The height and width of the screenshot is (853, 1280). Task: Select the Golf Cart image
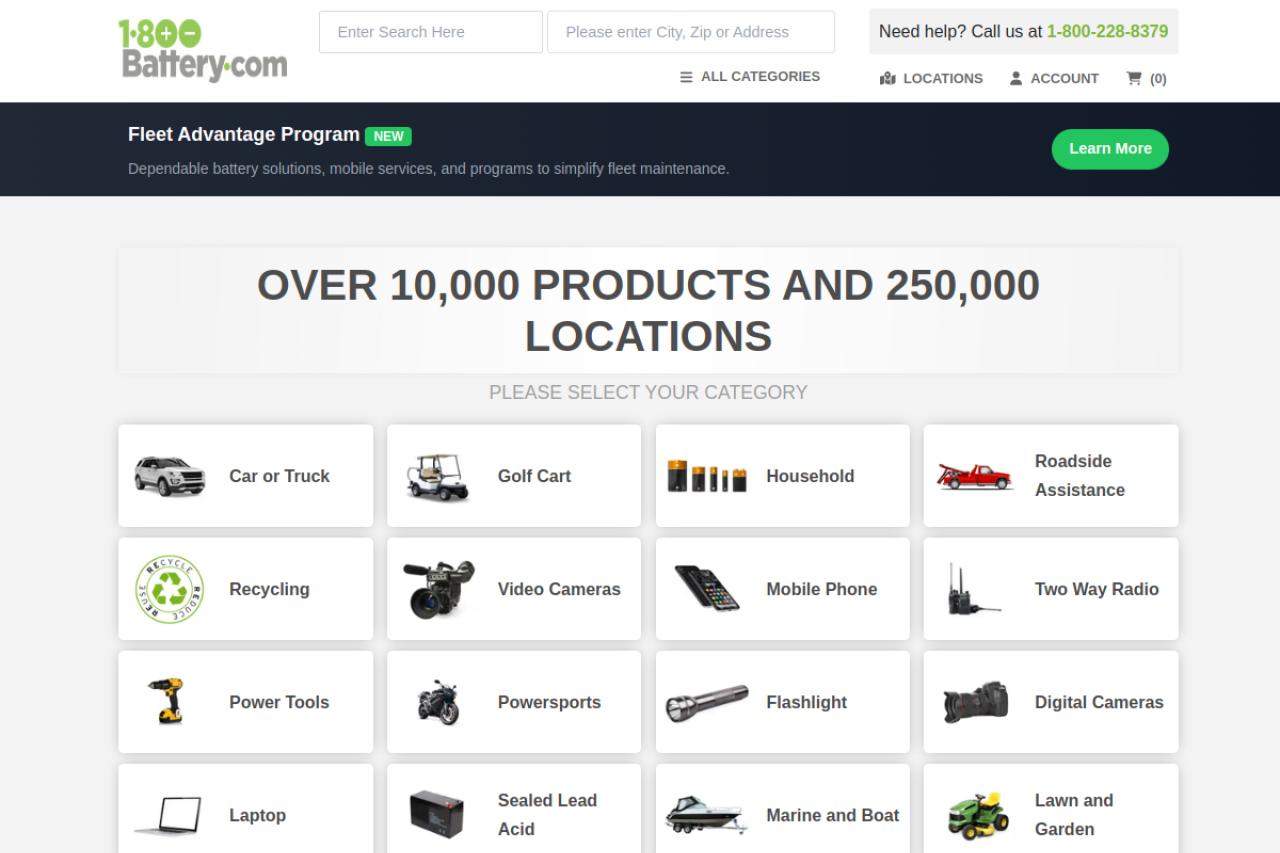coord(438,476)
